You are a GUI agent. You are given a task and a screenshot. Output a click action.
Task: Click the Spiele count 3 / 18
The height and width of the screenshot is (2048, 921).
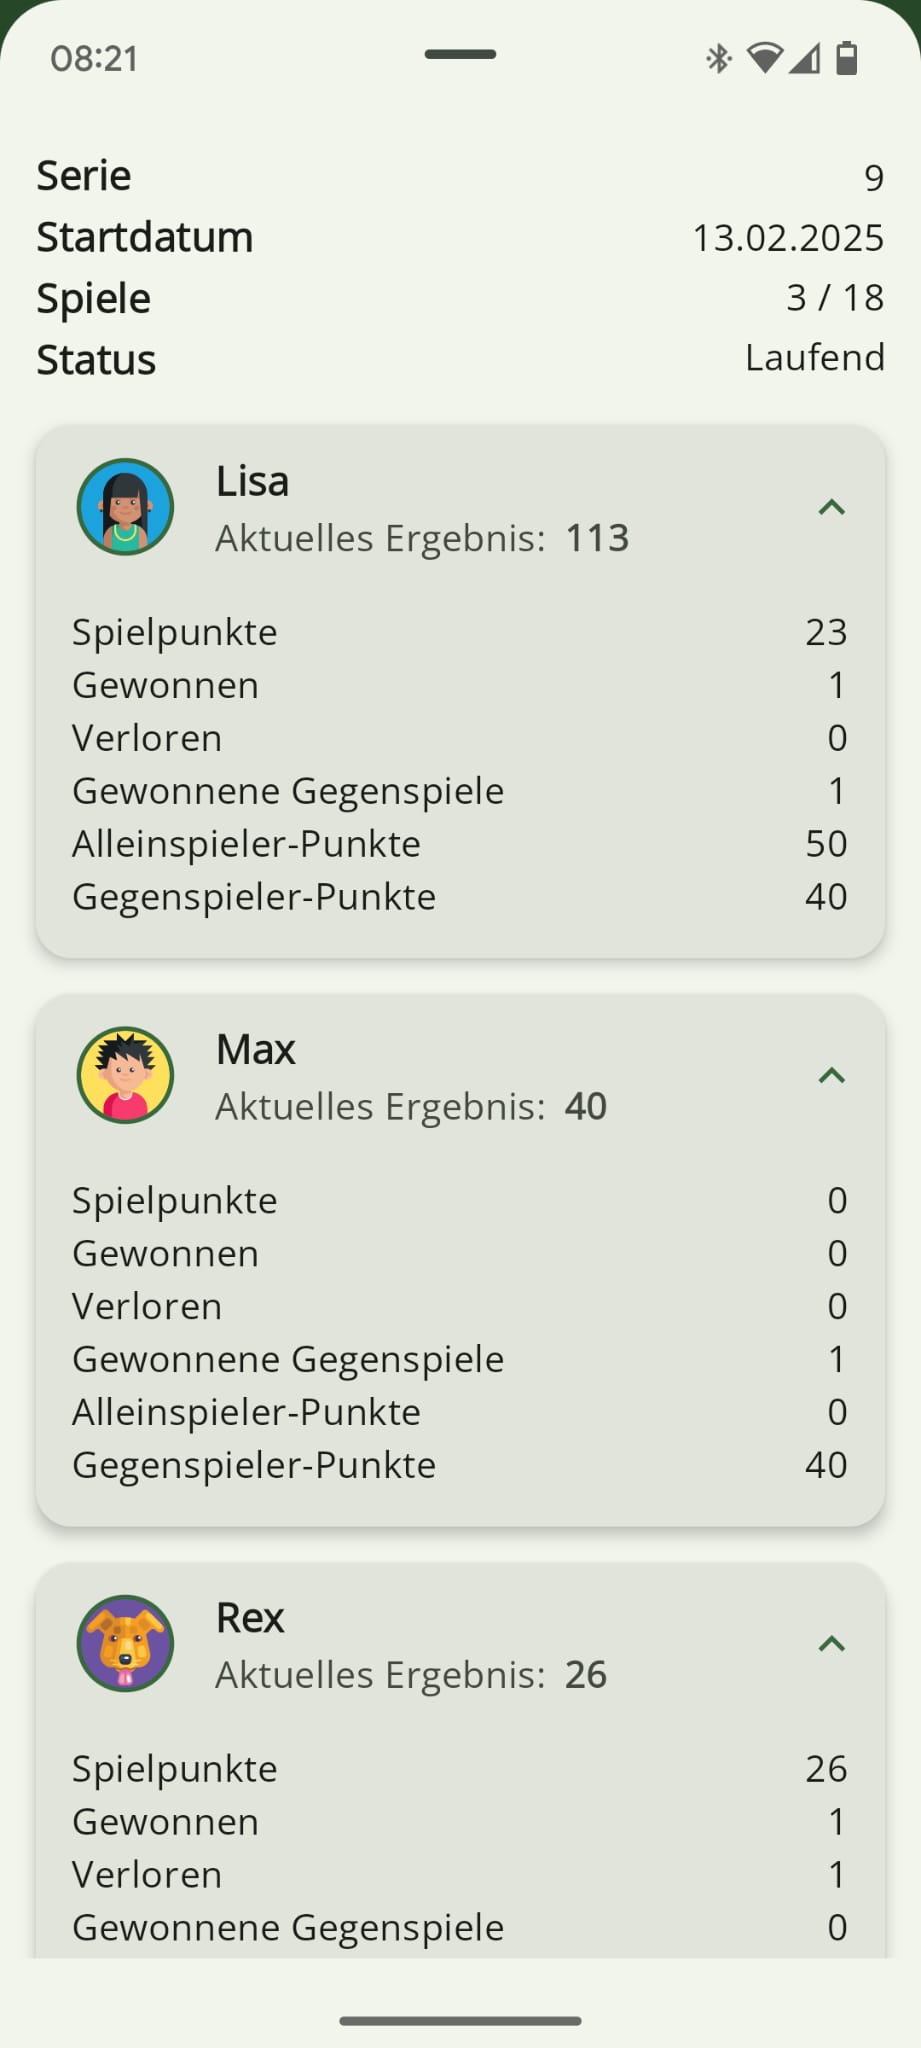click(x=835, y=298)
